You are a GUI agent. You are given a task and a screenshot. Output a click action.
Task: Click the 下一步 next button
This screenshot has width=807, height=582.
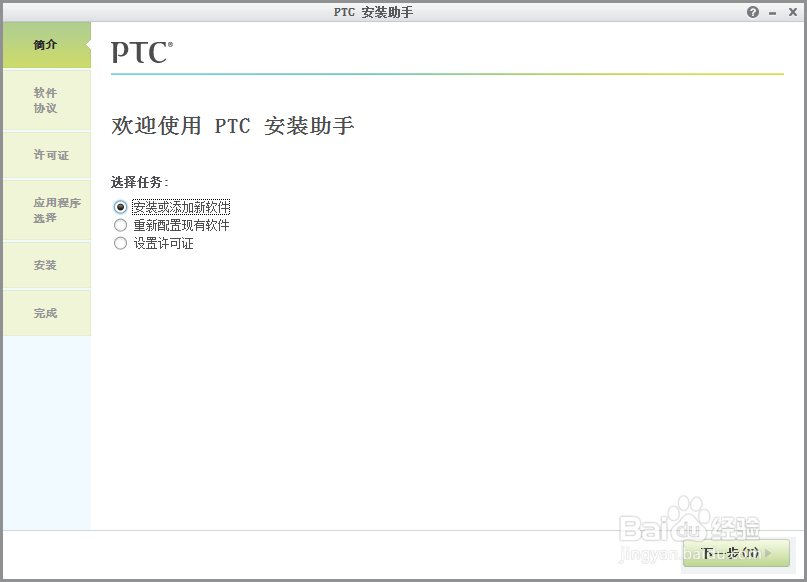[x=736, y=553]
